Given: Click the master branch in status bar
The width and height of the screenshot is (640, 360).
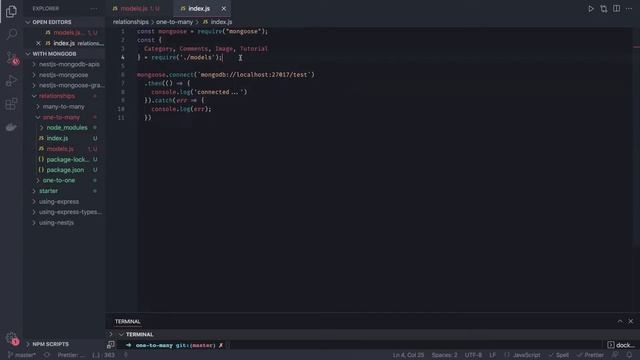Looking at the screenshot, I should pos(22,355).
